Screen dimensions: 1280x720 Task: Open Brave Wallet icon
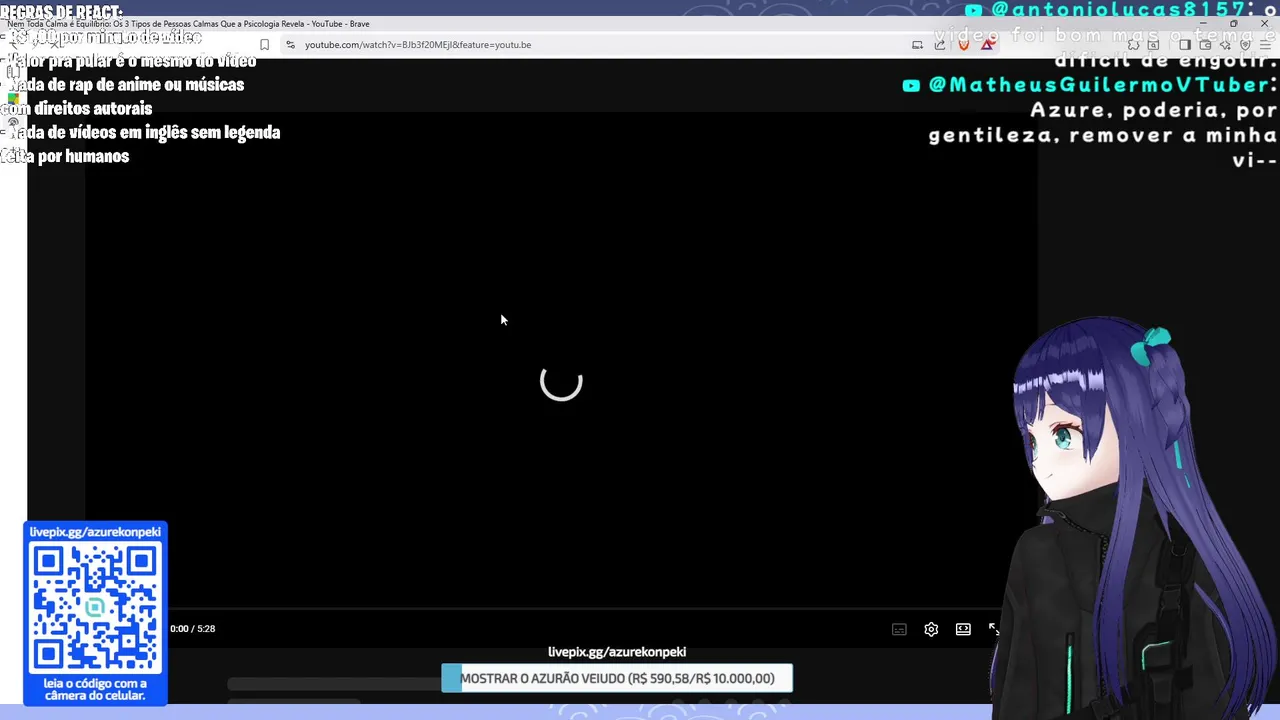[x=1205, y=45]
